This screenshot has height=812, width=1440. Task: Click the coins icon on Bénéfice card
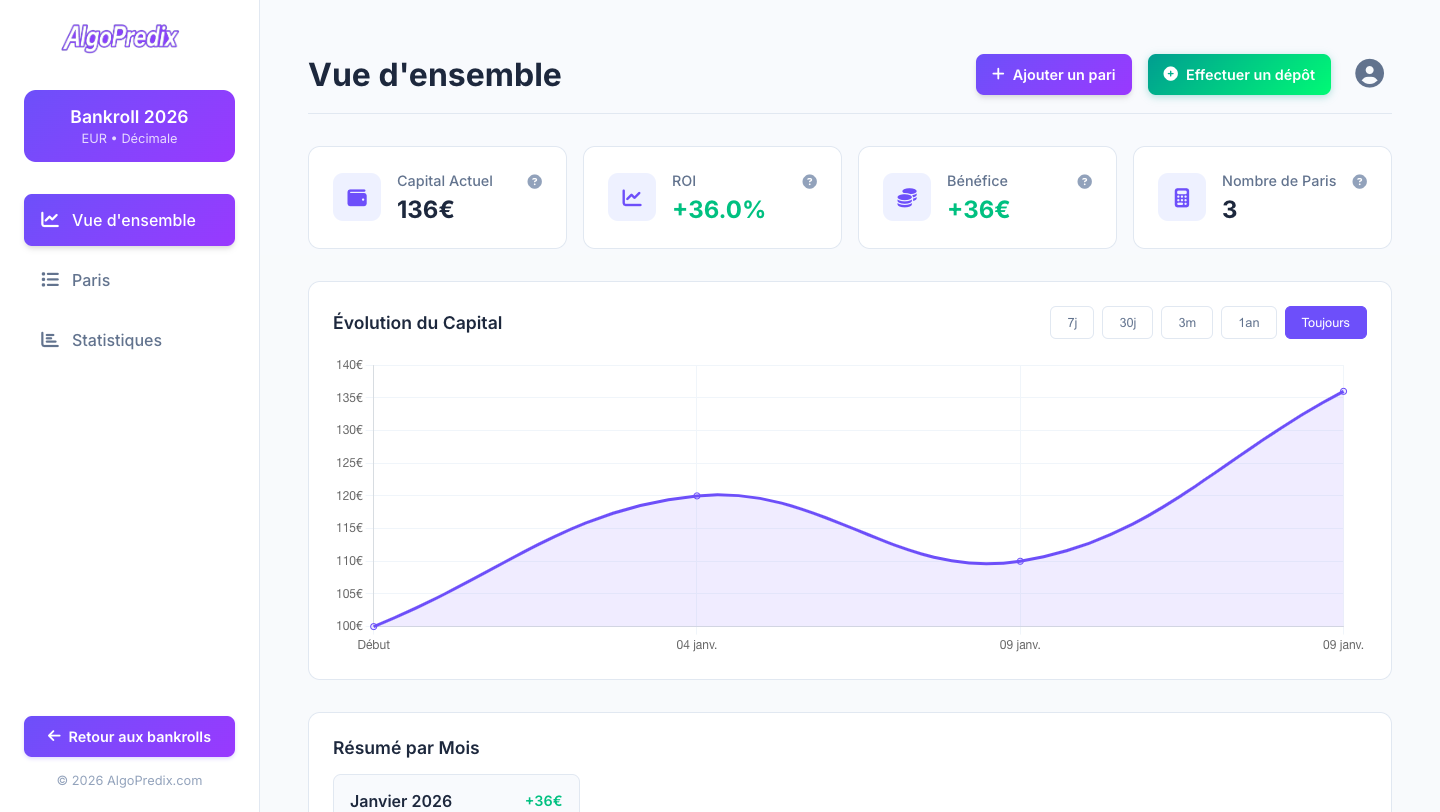click(907, 197)
